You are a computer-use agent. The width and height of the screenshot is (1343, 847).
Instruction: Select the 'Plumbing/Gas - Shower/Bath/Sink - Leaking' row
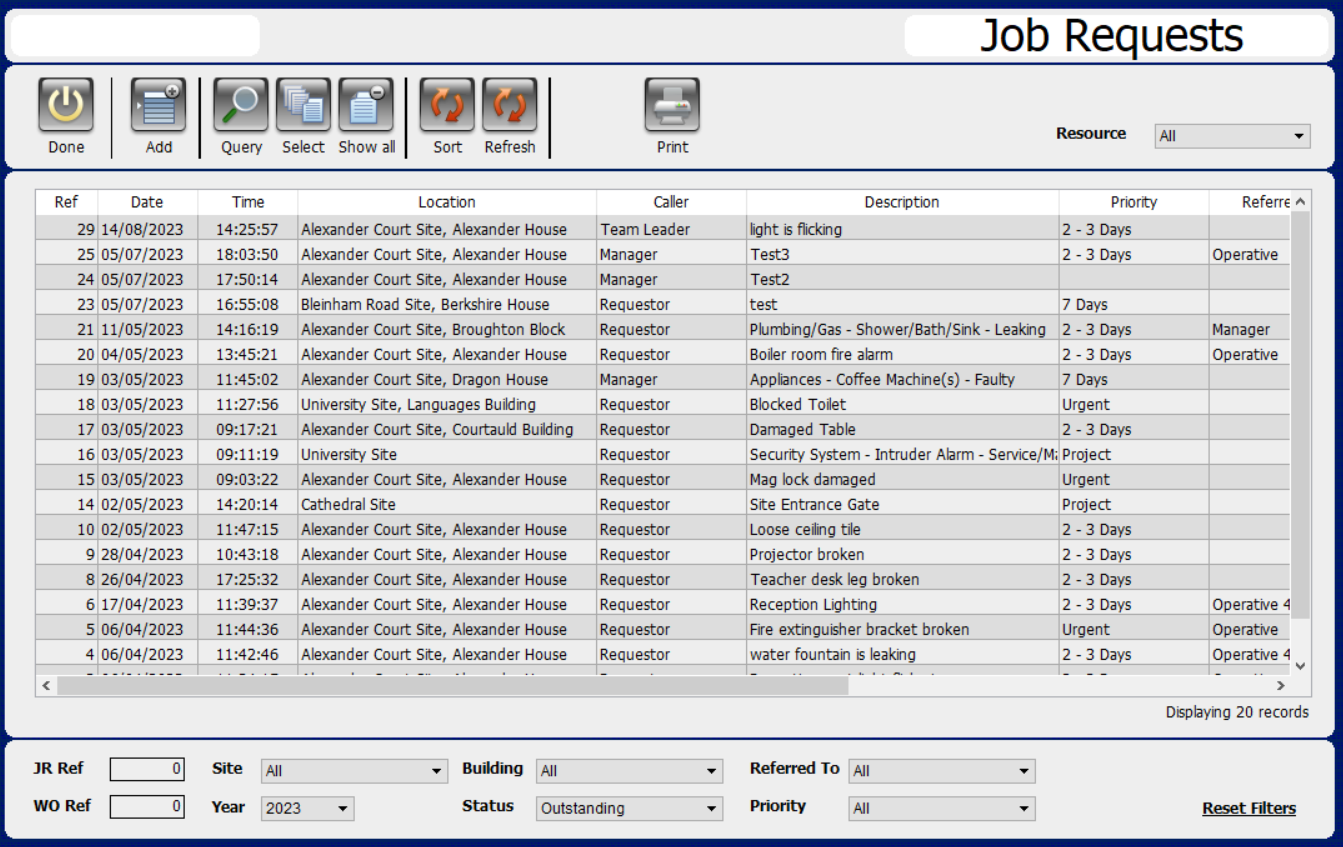point(663,329)
